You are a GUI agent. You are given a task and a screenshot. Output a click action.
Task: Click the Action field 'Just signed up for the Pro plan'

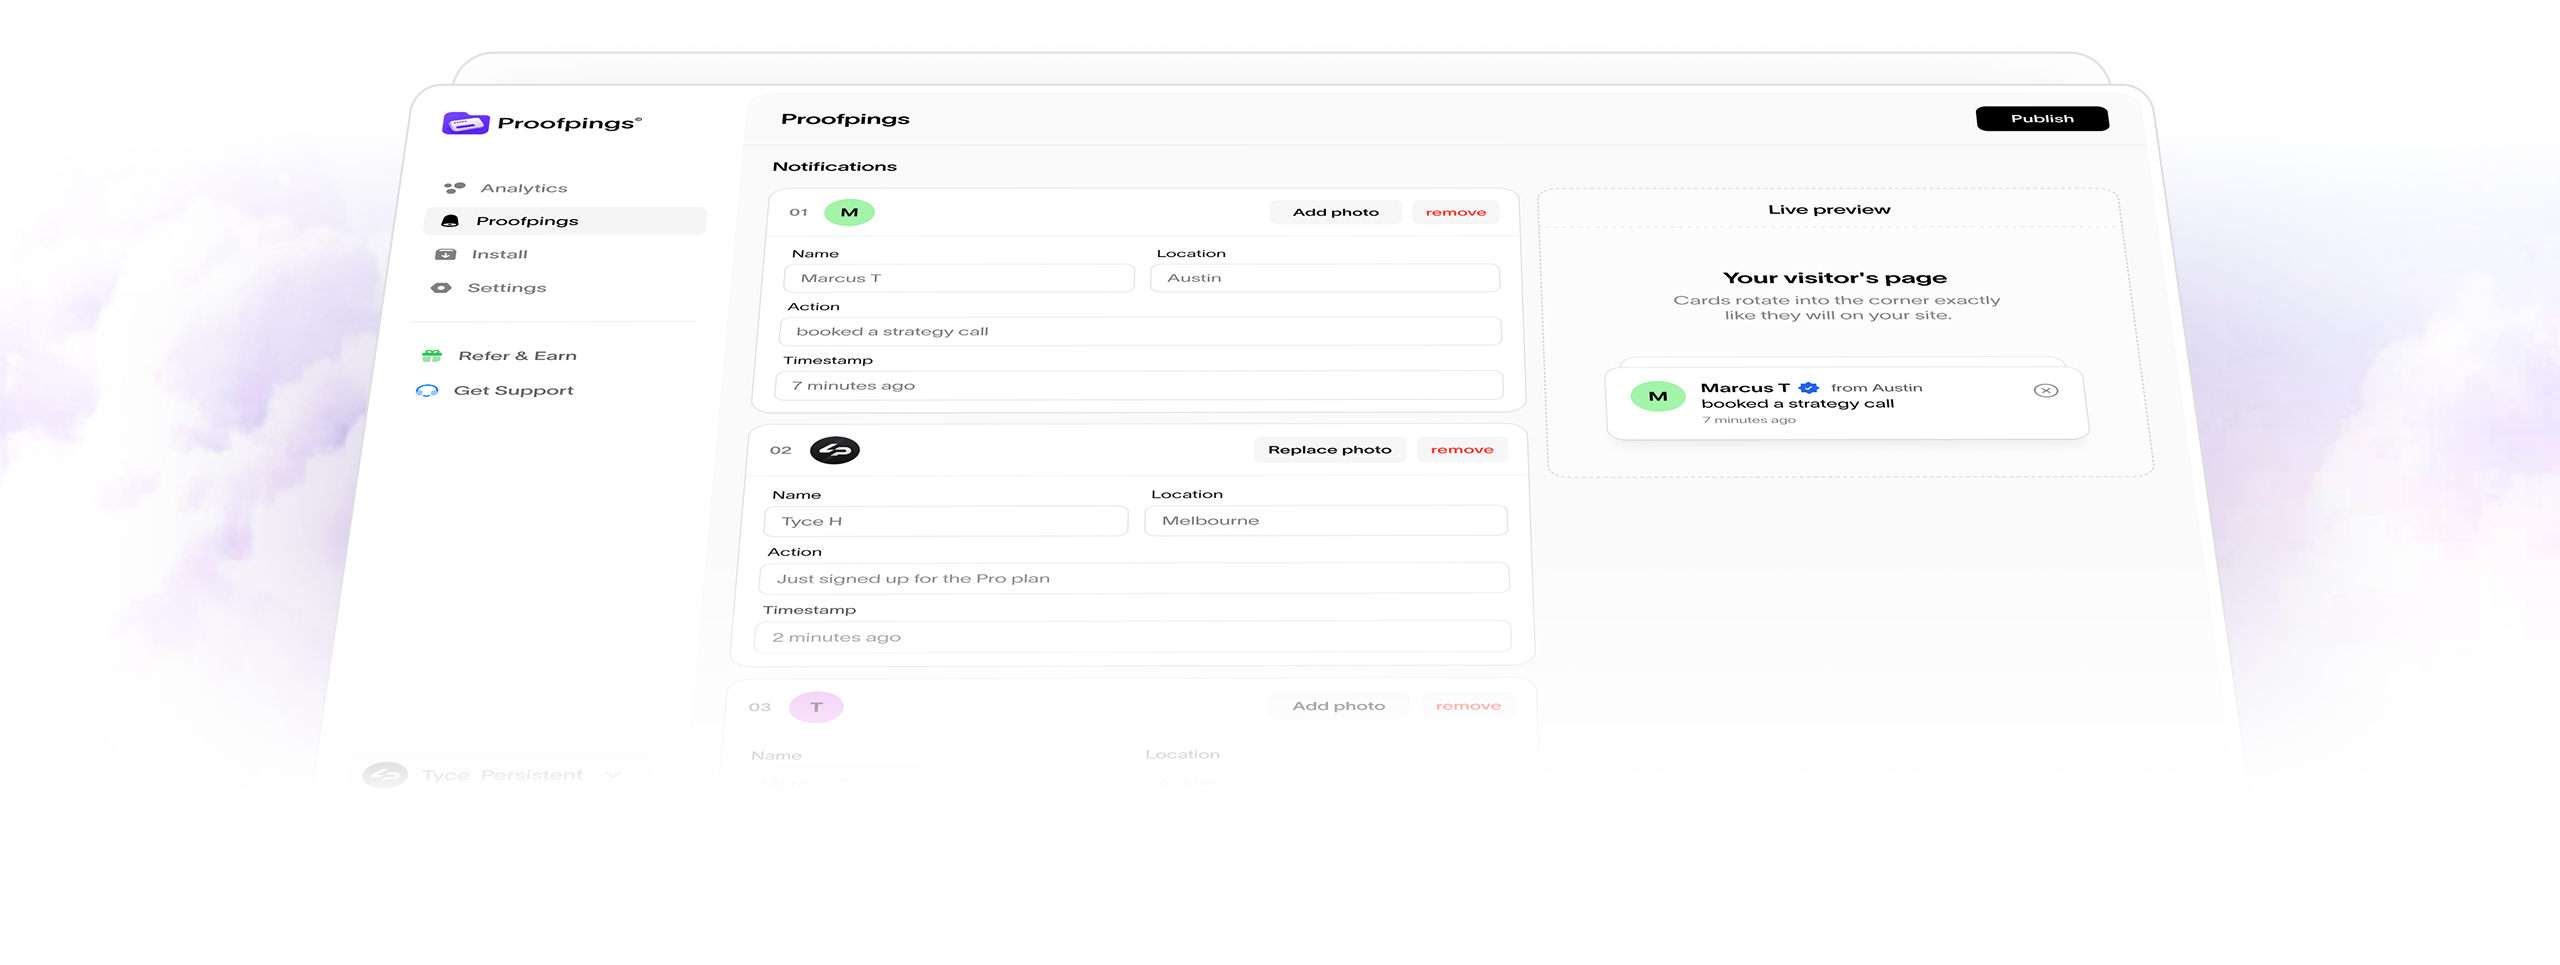click(x=1134, y=578)
